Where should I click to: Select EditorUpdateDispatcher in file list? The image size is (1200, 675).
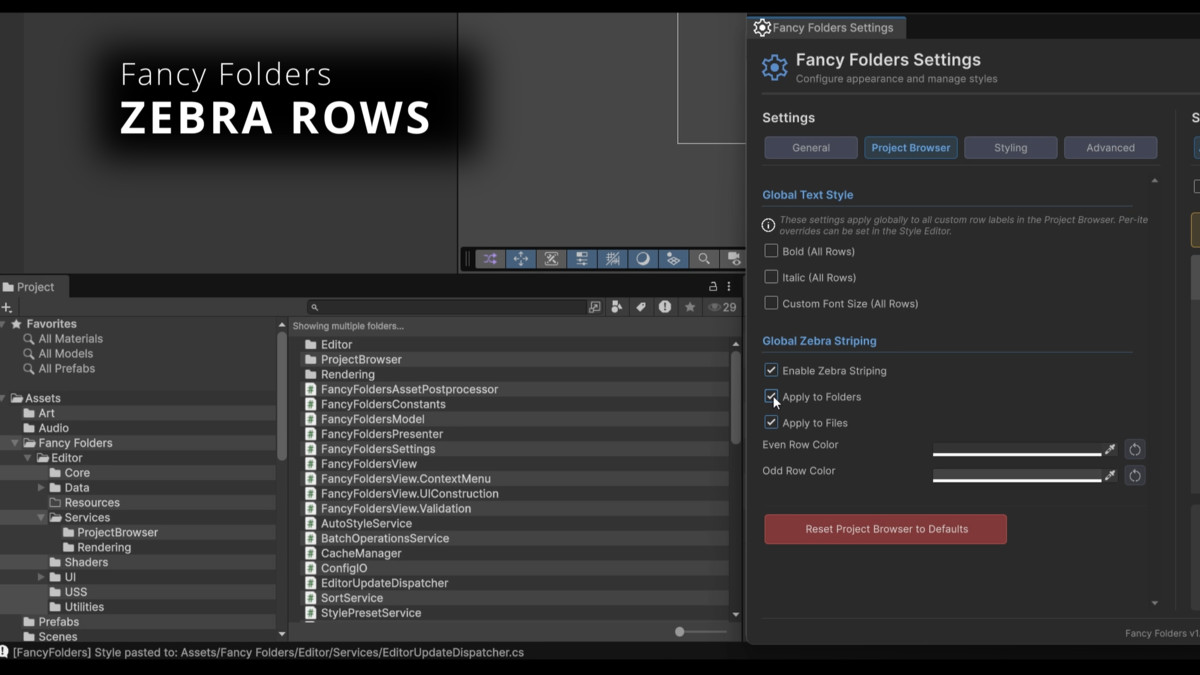(x=384, y=583)
